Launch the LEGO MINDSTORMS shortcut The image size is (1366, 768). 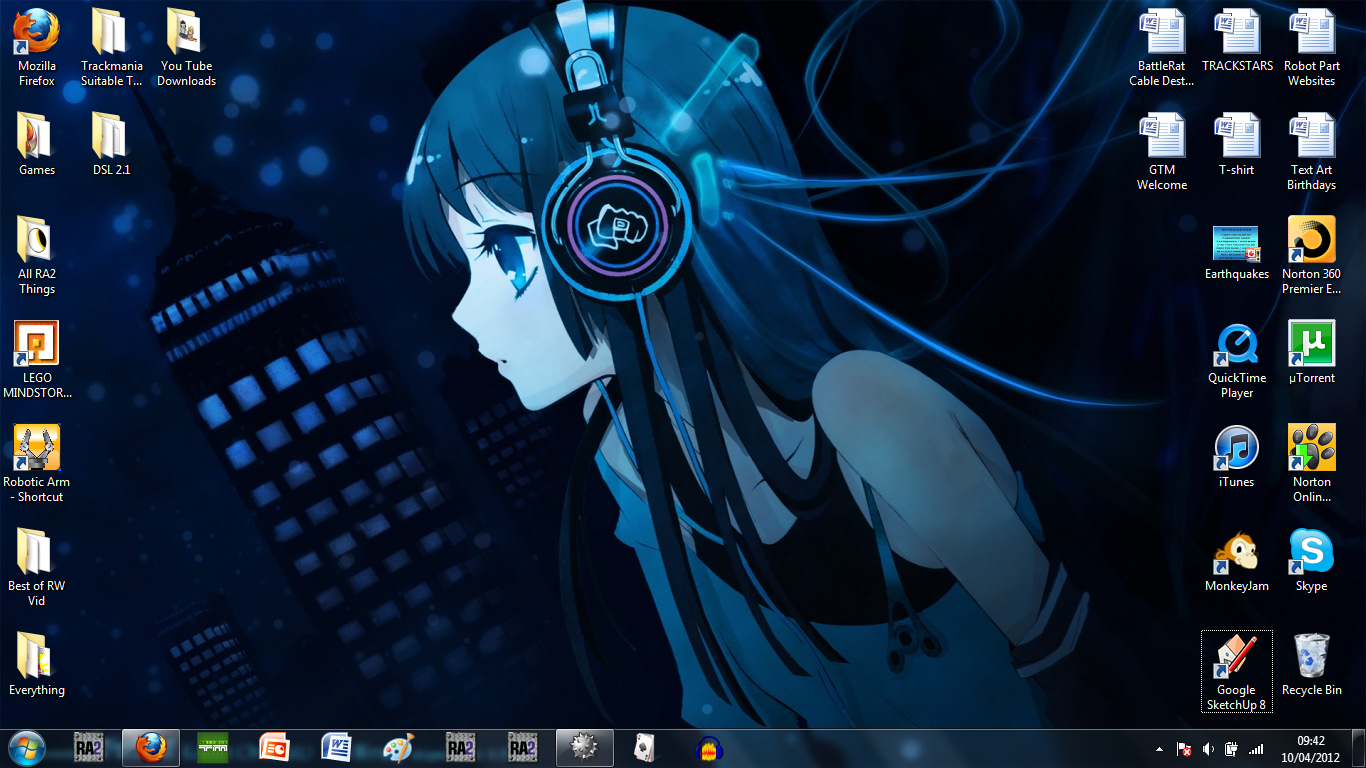pyautogui.click(x=37, y=359)
